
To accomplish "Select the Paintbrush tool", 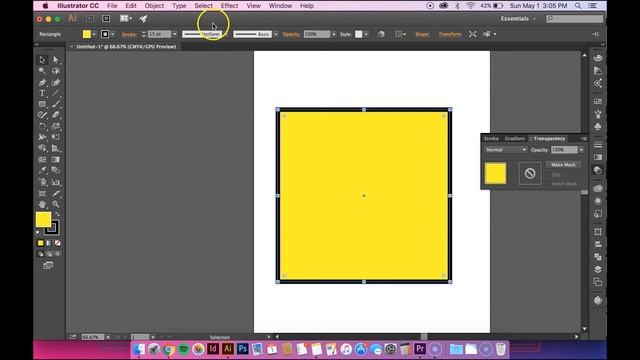I will point(56,104).
